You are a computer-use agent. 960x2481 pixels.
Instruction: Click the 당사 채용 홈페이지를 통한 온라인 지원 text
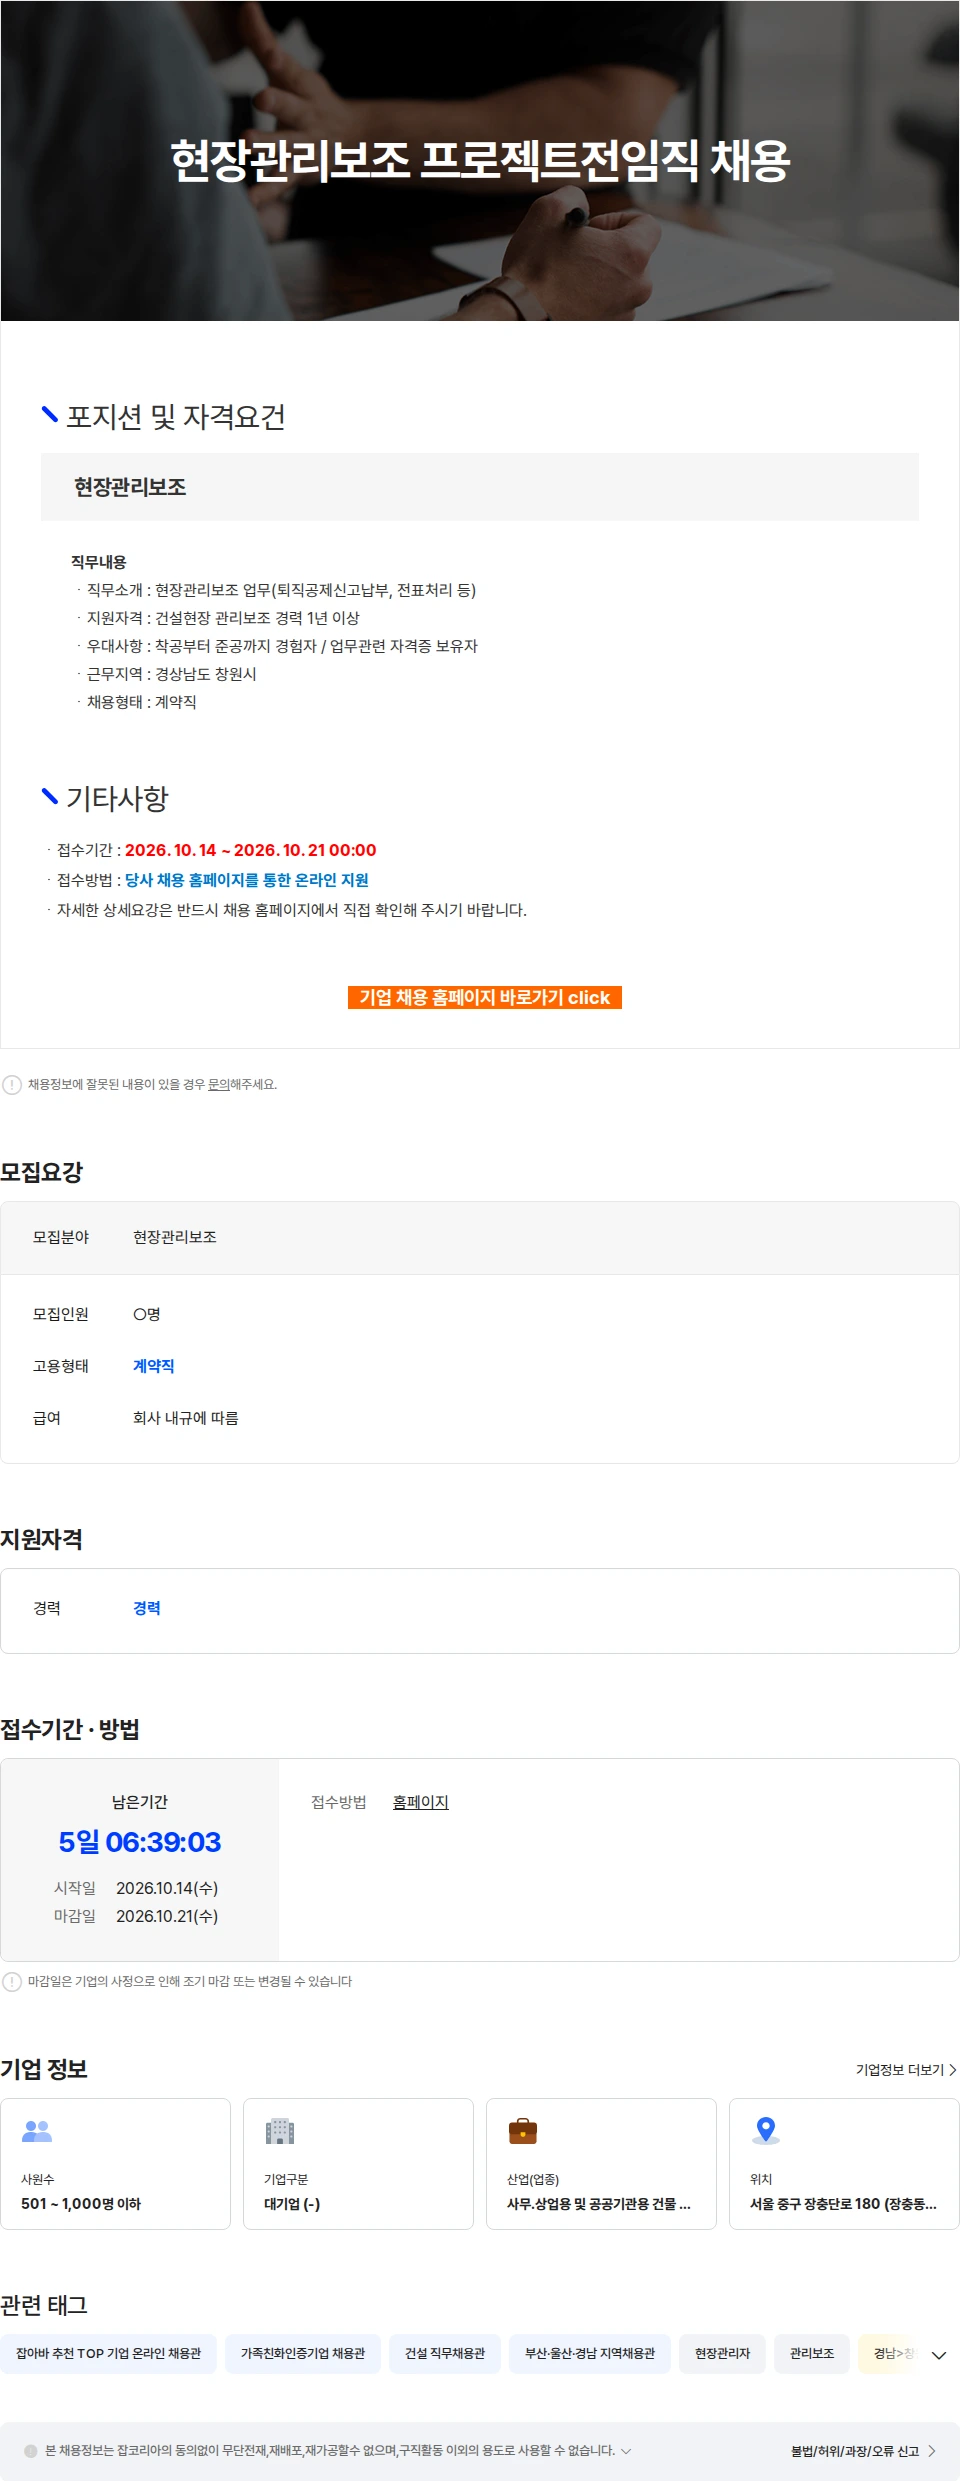coord(247,880)
